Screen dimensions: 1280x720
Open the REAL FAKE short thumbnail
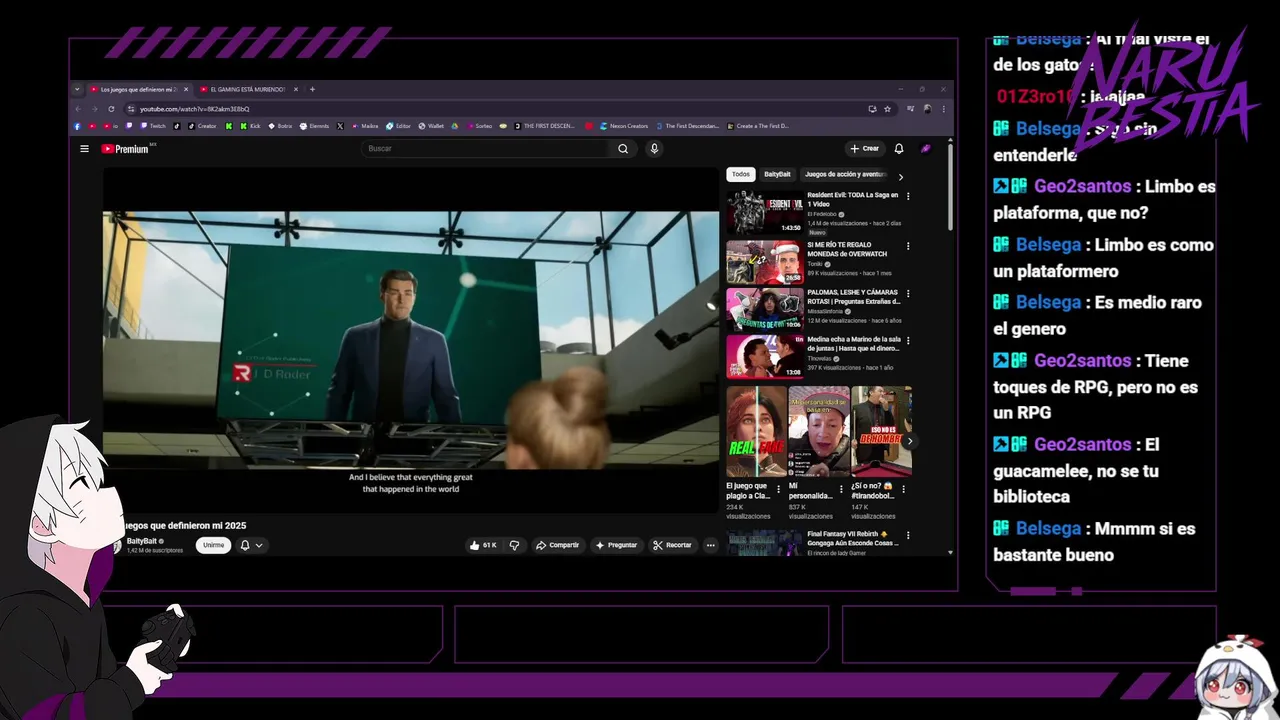(x=756, y=432)
